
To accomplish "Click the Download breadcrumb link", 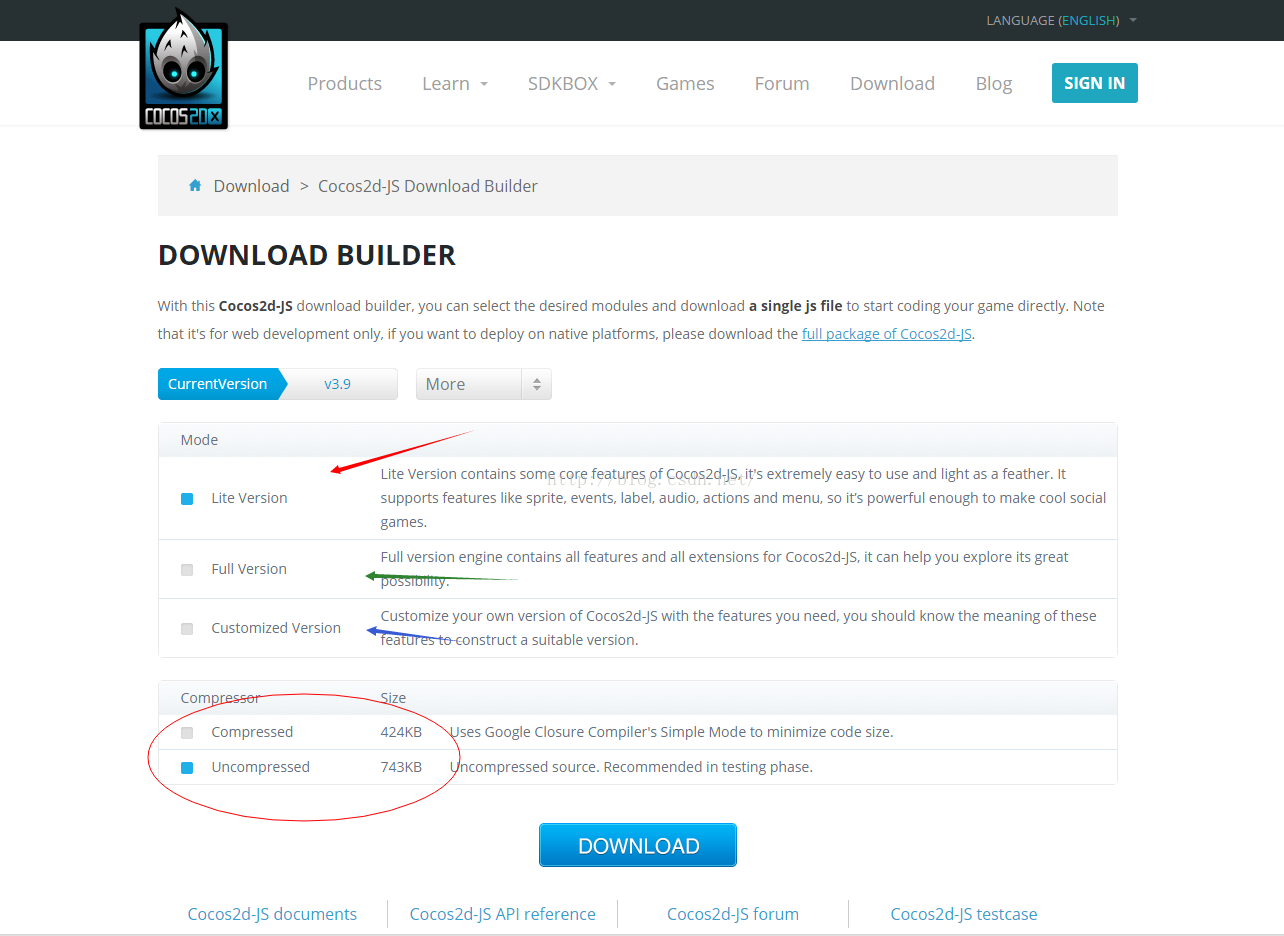I will (251, 186).
